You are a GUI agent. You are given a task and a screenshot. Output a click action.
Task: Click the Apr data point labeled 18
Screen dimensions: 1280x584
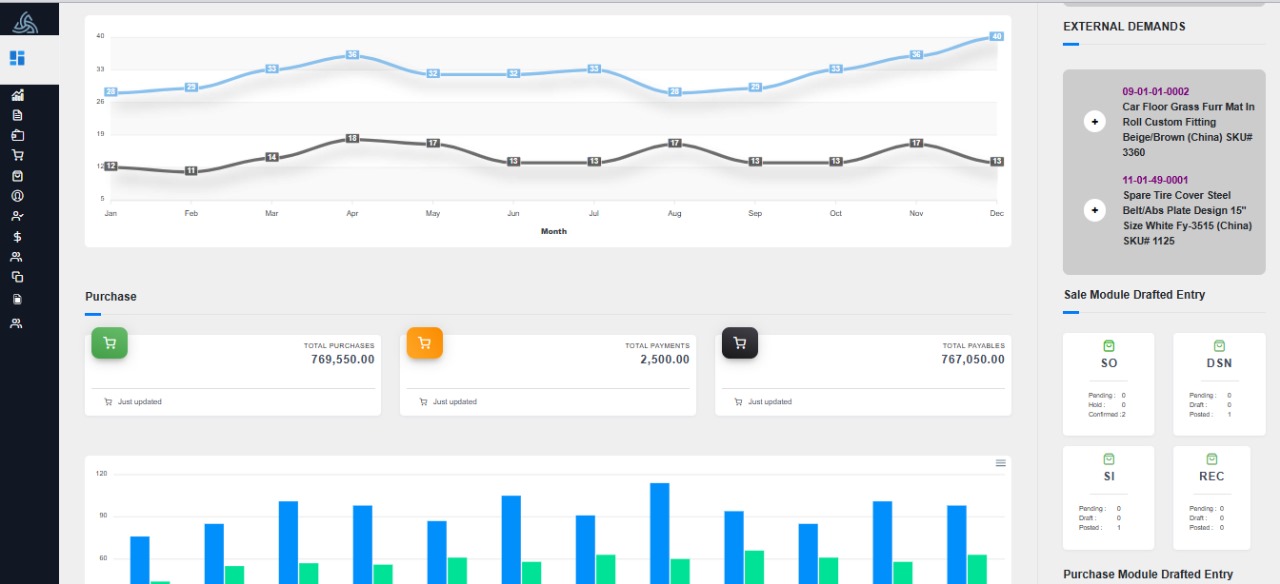pos(352,138)
